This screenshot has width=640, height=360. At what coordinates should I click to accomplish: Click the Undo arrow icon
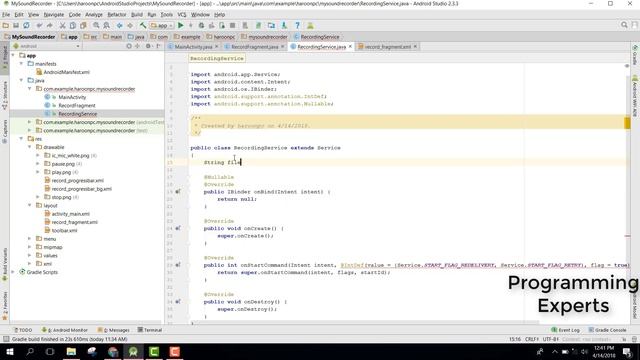tap(39, 25)
